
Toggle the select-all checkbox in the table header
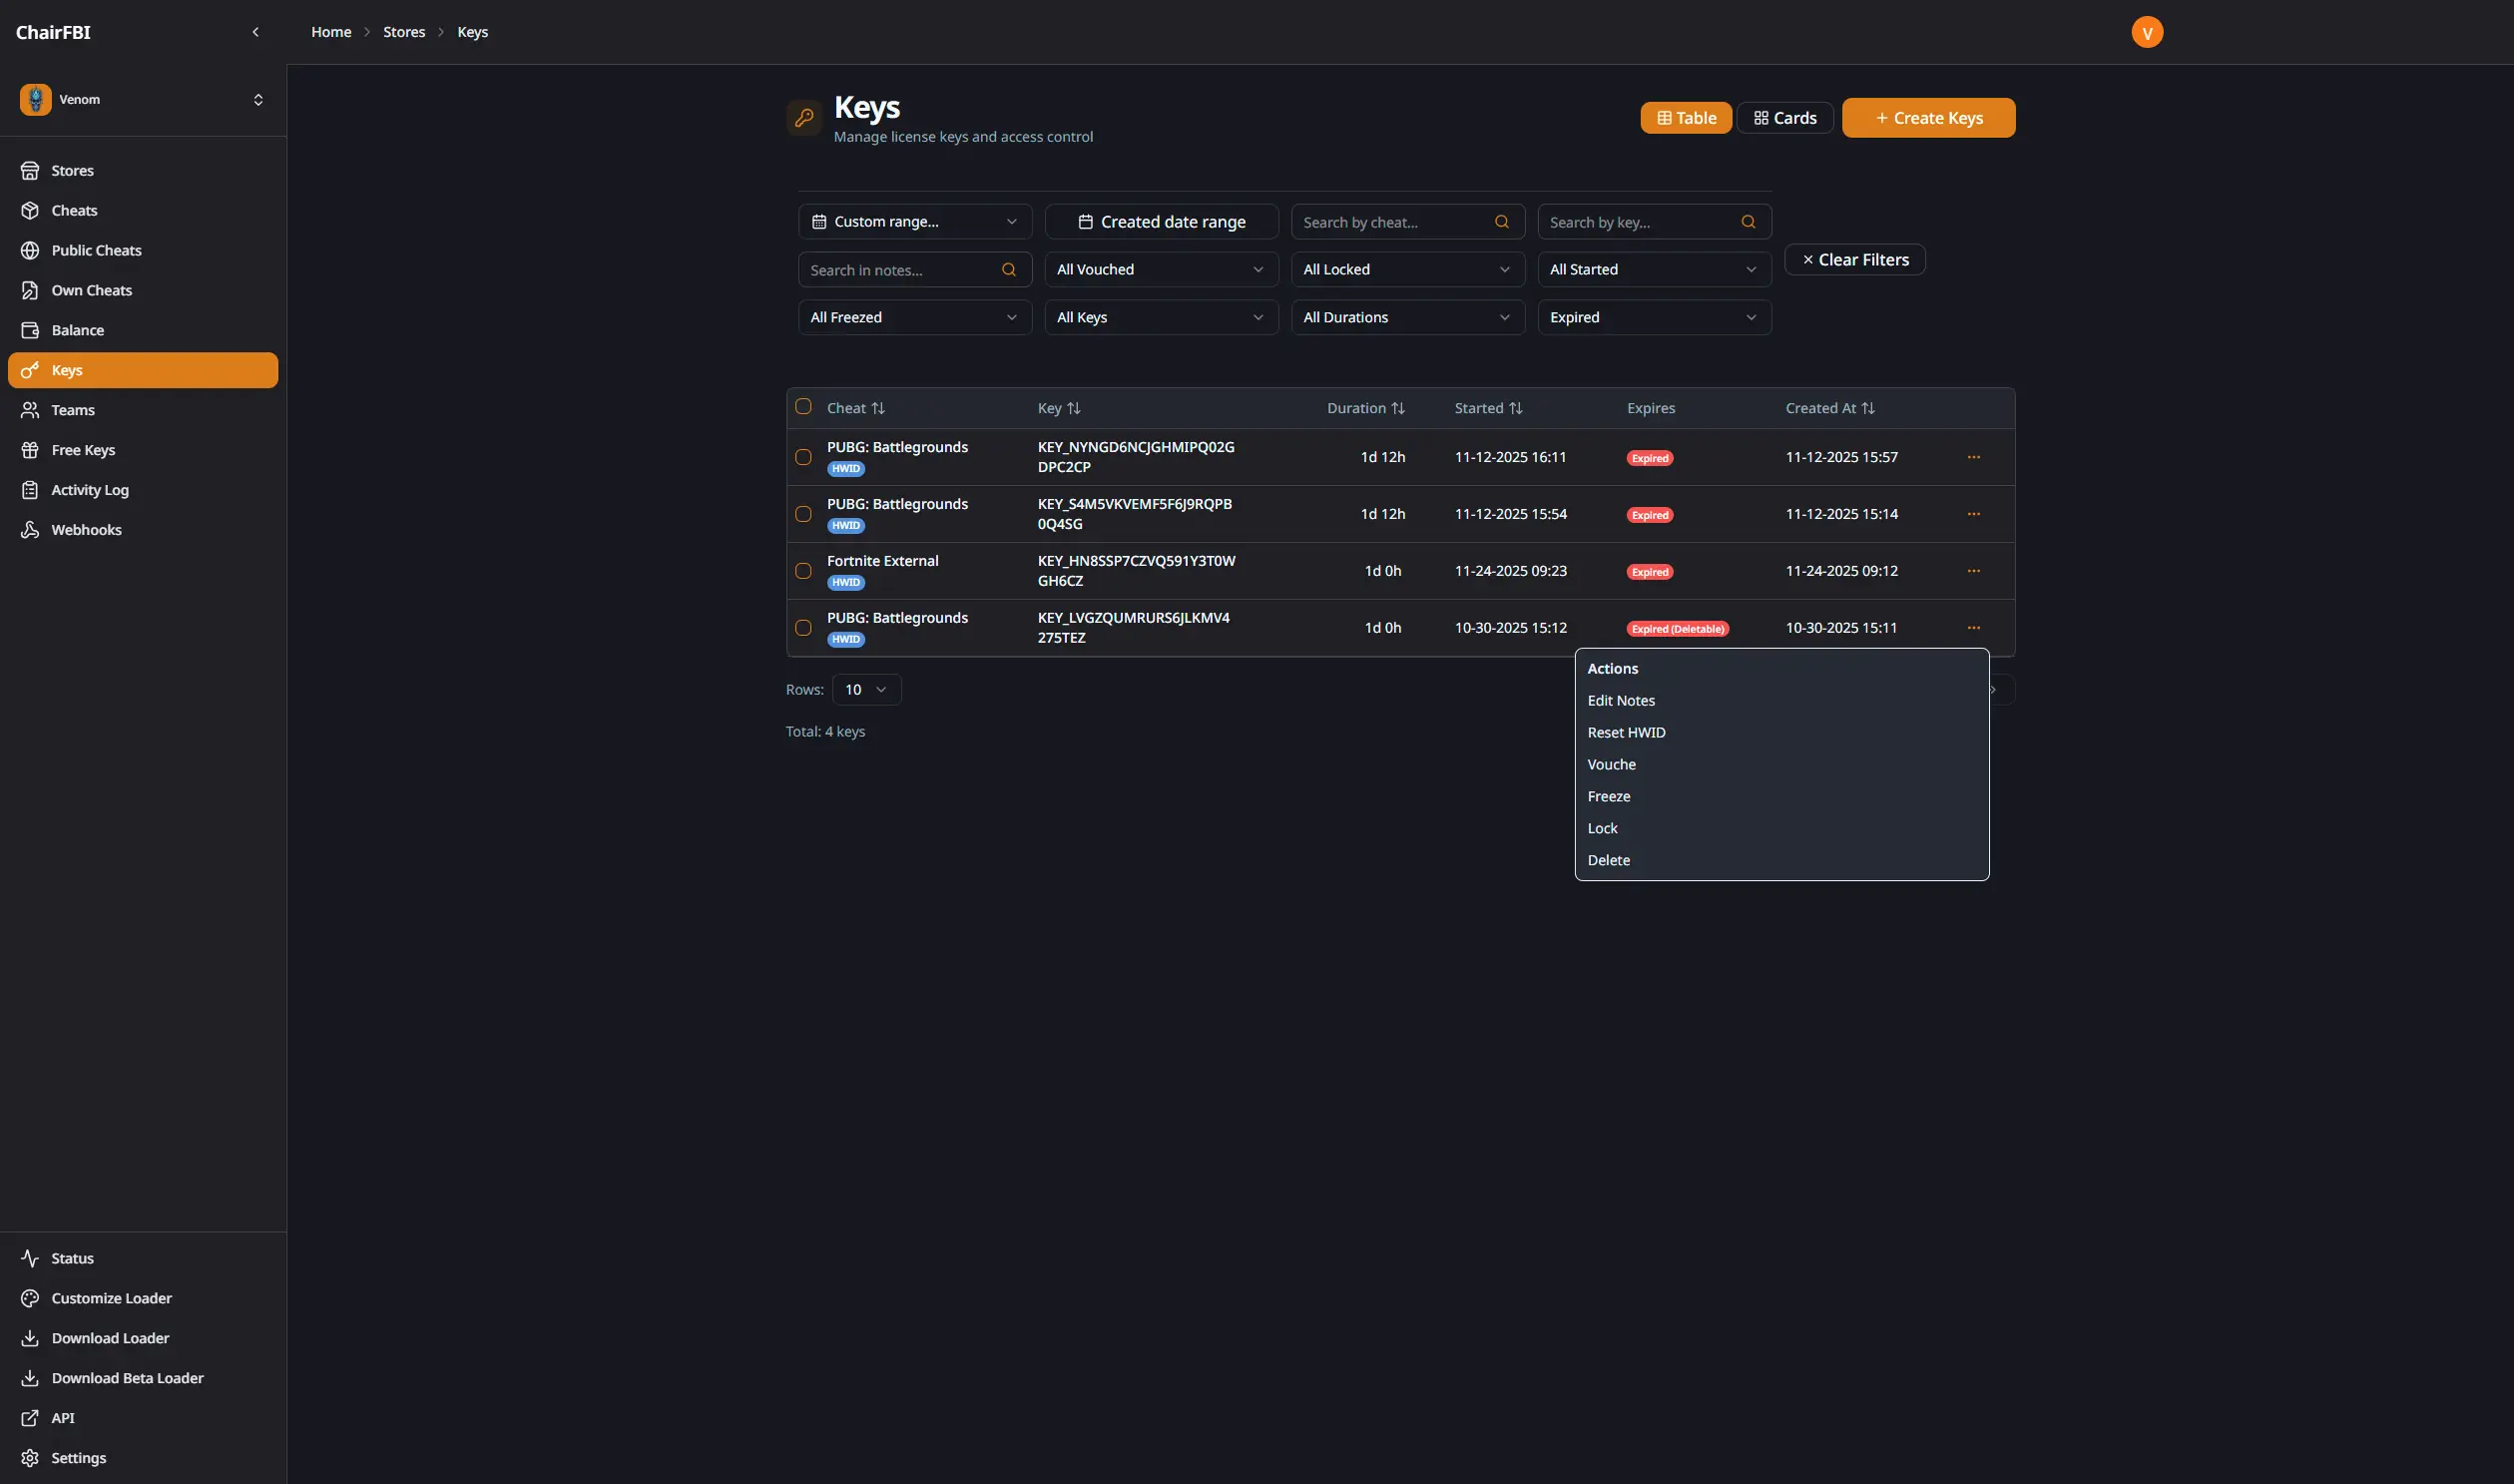click(803, 407)
